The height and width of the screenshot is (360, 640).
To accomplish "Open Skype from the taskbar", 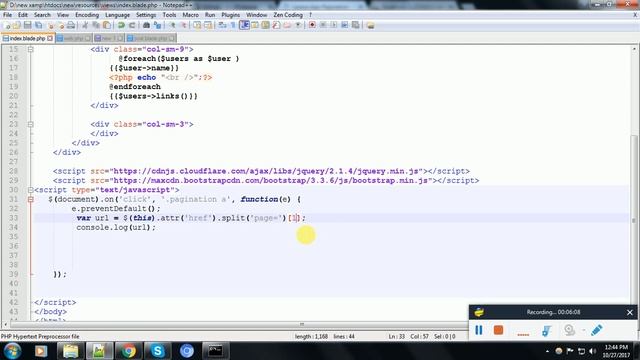I will [x=158, y=351].
